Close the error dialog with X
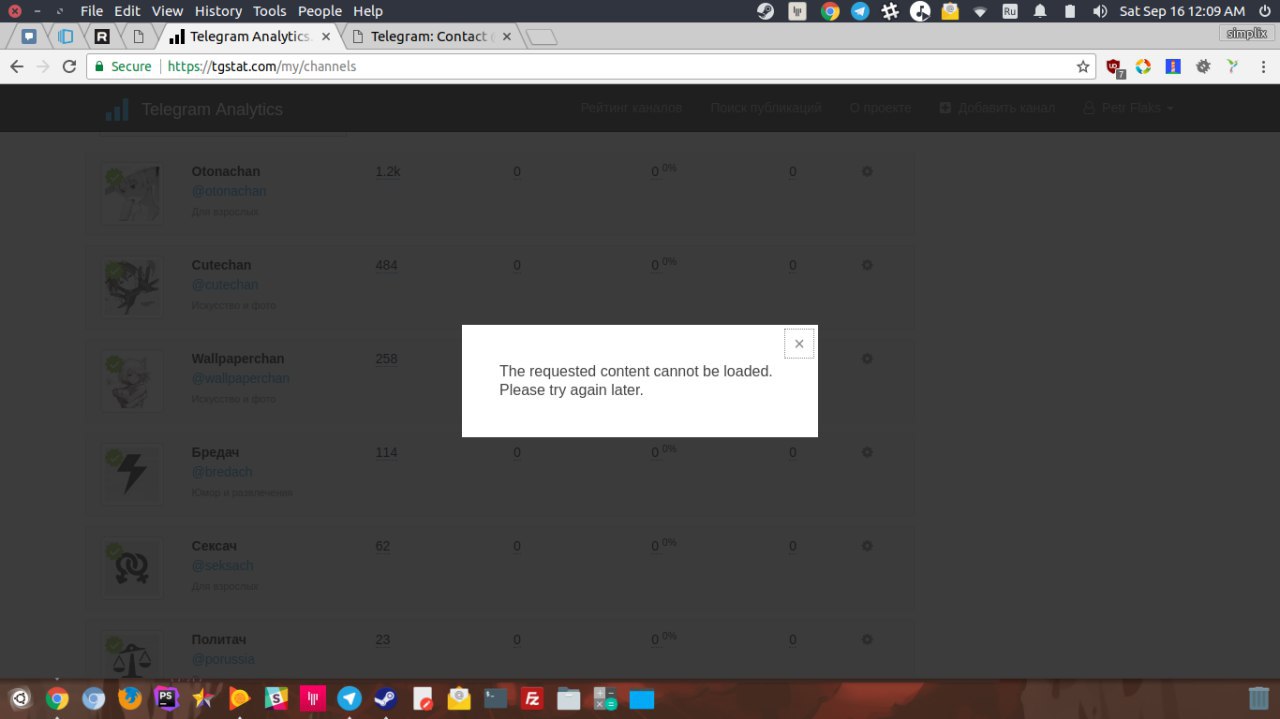This screenshot has height=719, width=1280. pos(799,344)
